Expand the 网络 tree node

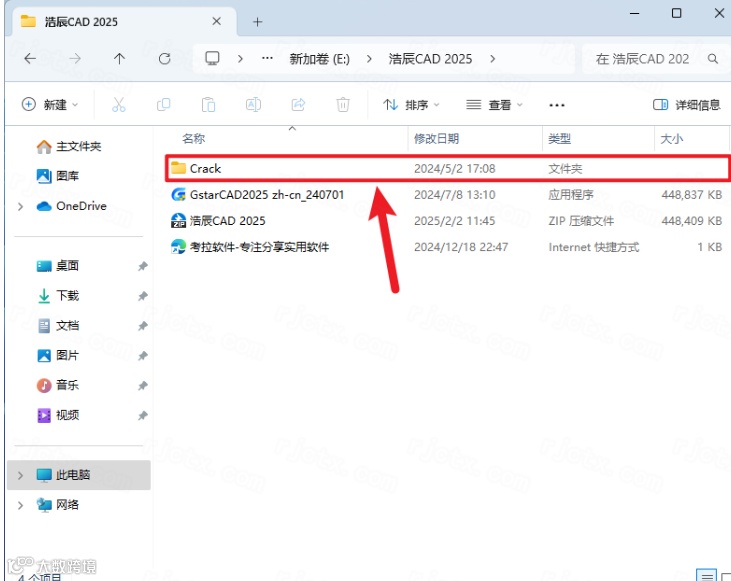coord(21,505)
